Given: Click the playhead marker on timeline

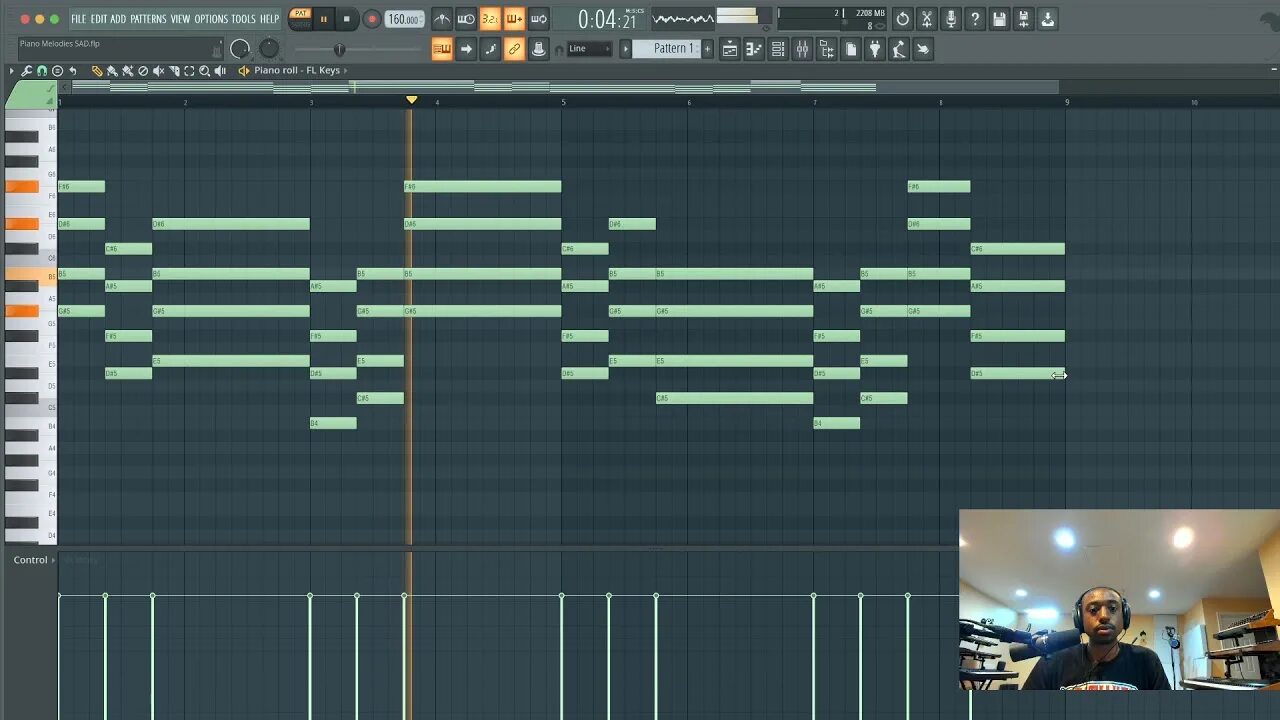Looking at the screenshot, I should tap(411, 100).
